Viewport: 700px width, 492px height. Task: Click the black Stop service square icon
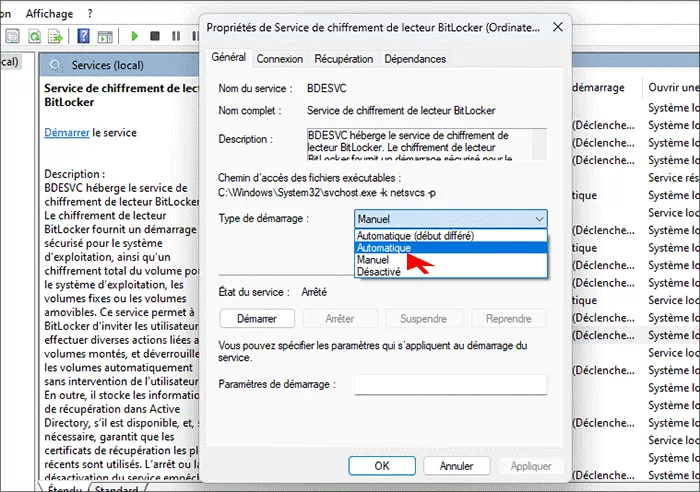(x=155, y=36)
